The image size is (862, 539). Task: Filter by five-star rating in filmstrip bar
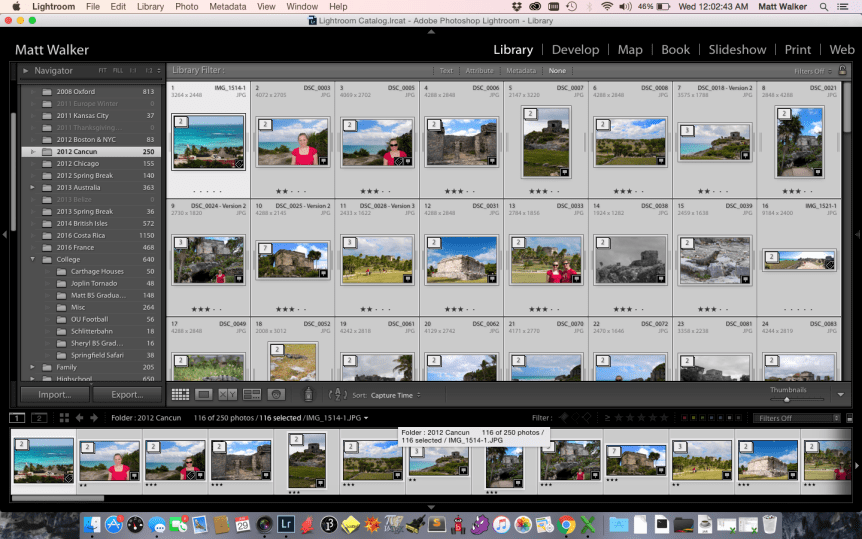pyautogui.click(x=665, y=418)
